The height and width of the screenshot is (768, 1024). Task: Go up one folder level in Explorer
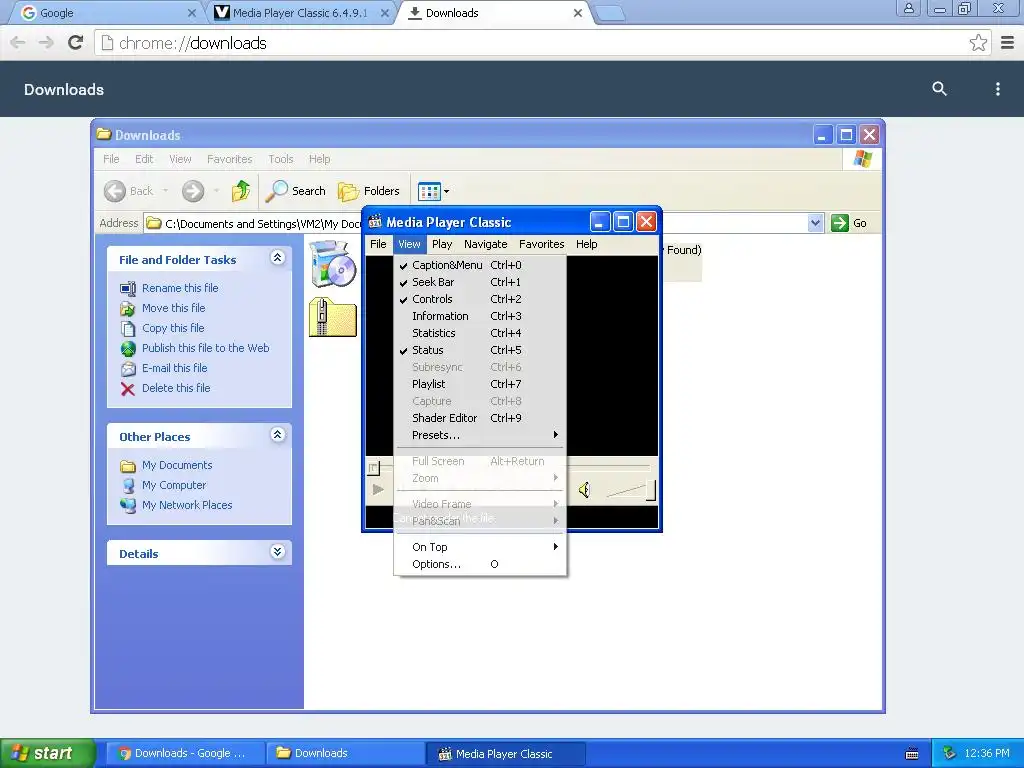click(x=240, y=191)
